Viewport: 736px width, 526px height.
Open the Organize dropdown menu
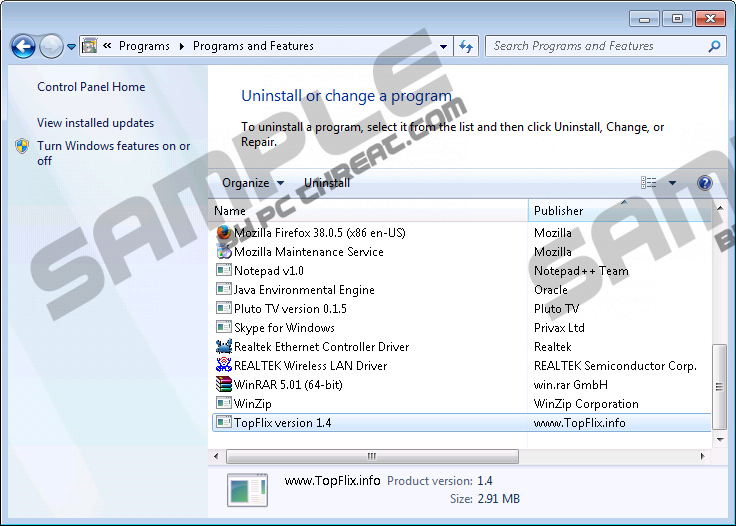tap(252, 183)
